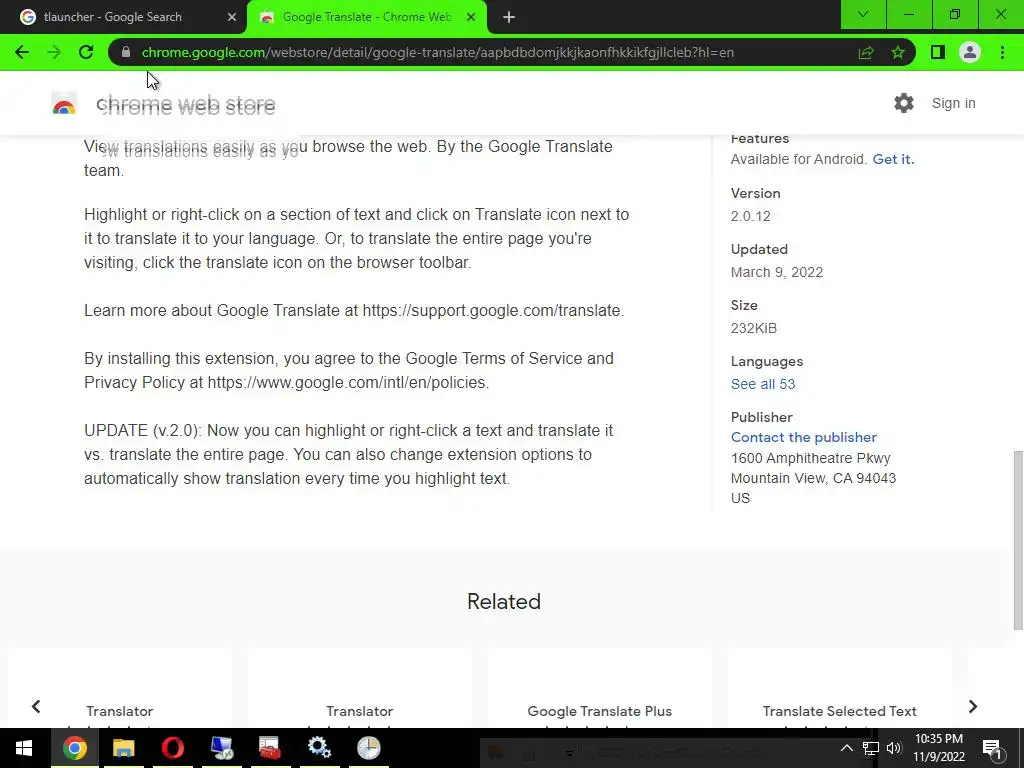Viewport: 1024px width, 768px height.
Task: Show previous related extensions with left arrow
Action: [36, 707]
